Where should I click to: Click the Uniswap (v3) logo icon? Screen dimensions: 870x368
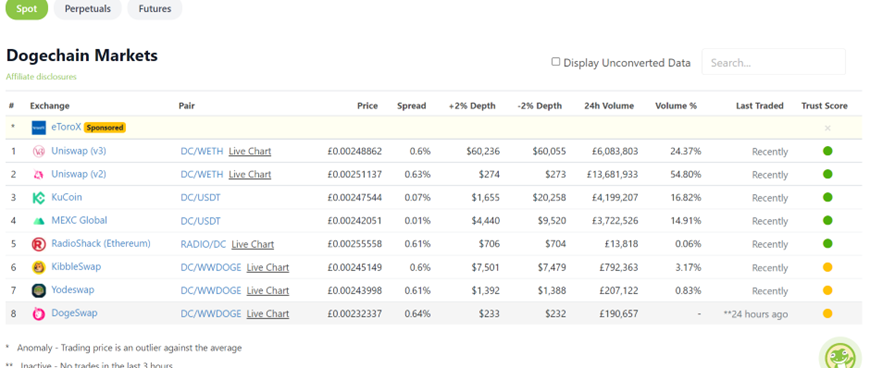pyautogui.click(x=38, y=151)
